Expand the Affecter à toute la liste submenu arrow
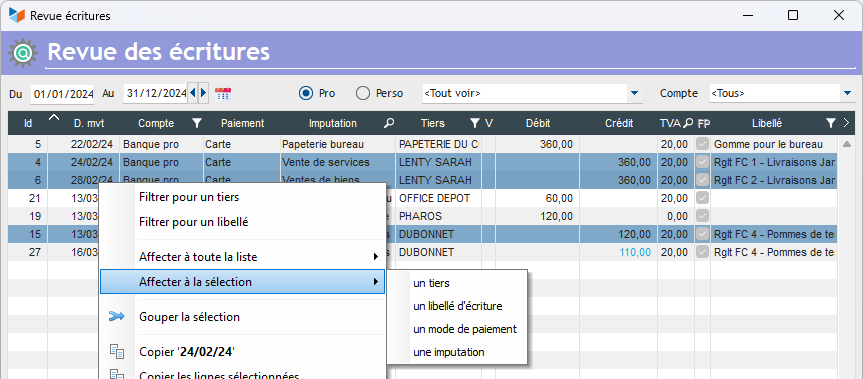The height and width of the screenshot is (379, 863). [x=376, y=257]
